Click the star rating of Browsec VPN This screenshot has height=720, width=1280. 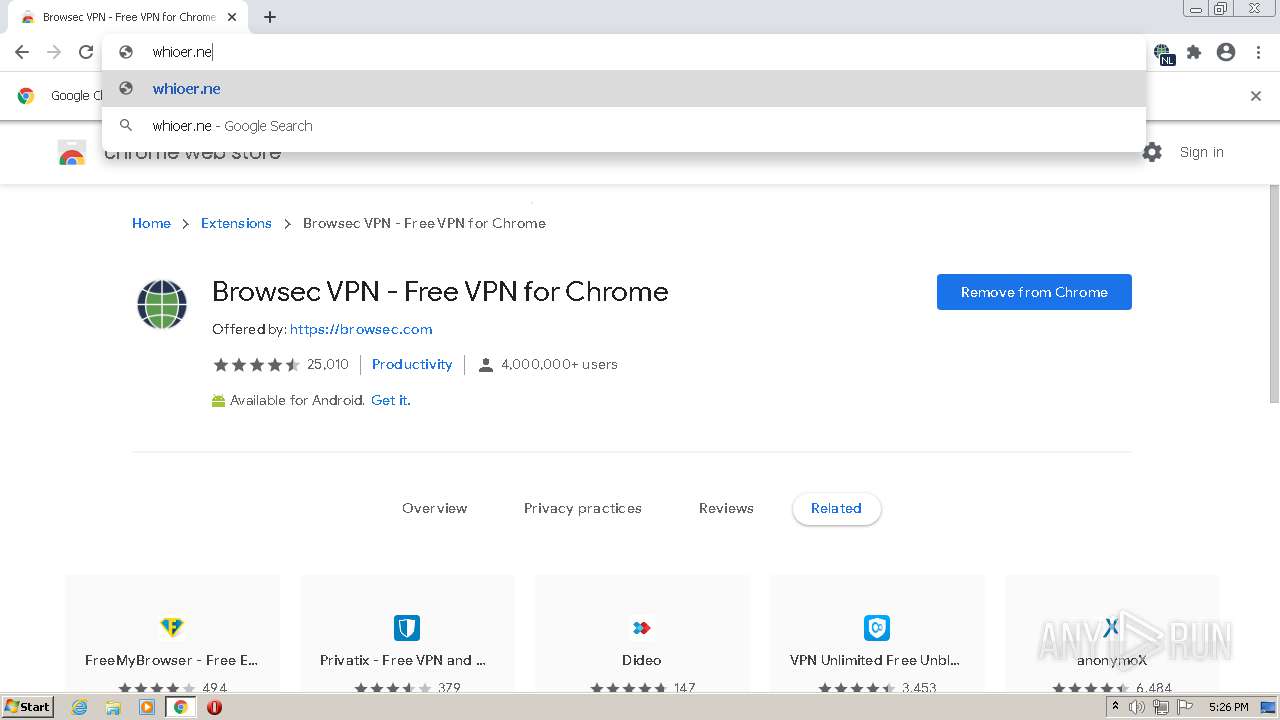256,365
